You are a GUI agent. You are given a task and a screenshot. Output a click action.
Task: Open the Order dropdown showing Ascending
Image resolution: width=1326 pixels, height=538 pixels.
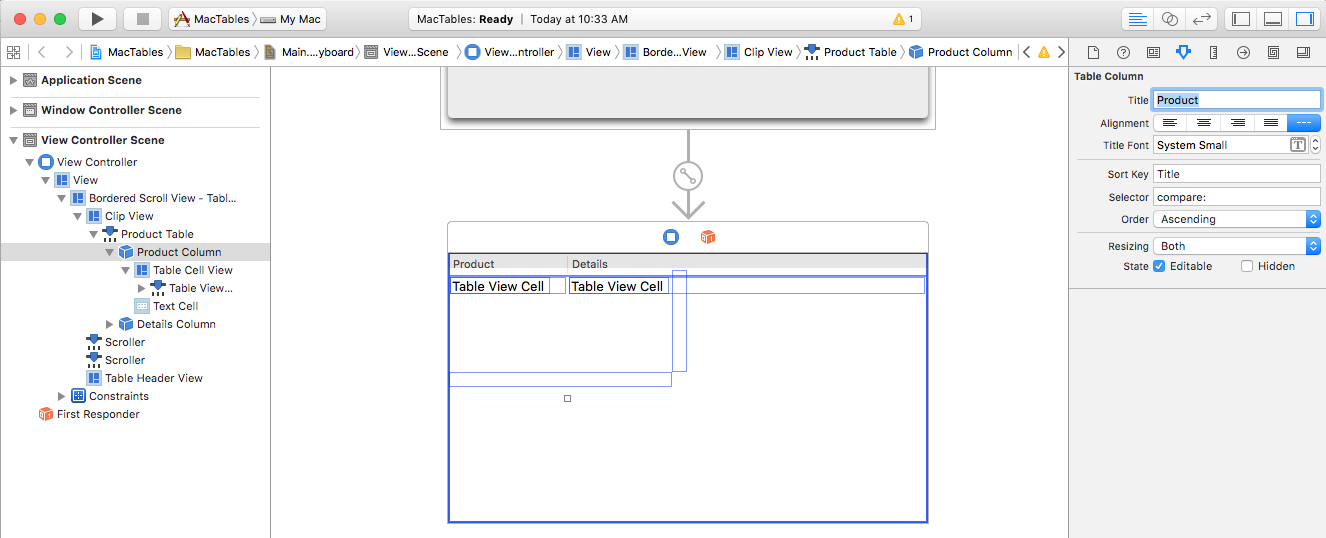click(x=1237, y=219)
